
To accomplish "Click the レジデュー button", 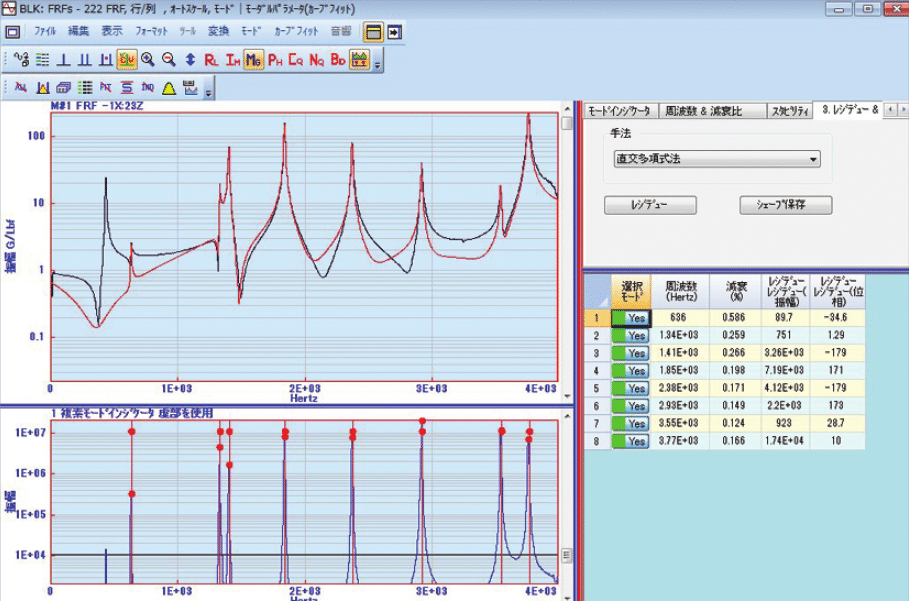I will pos(650,205).
